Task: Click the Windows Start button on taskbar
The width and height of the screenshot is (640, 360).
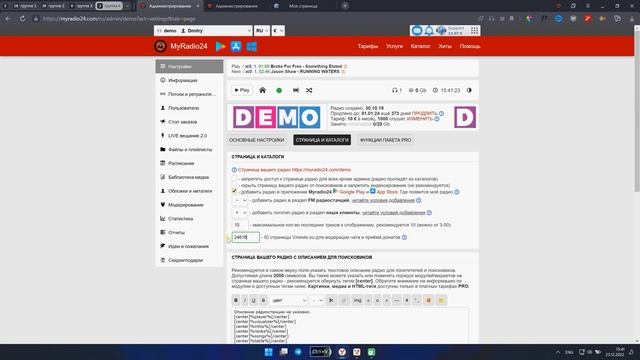Action: 269,352
